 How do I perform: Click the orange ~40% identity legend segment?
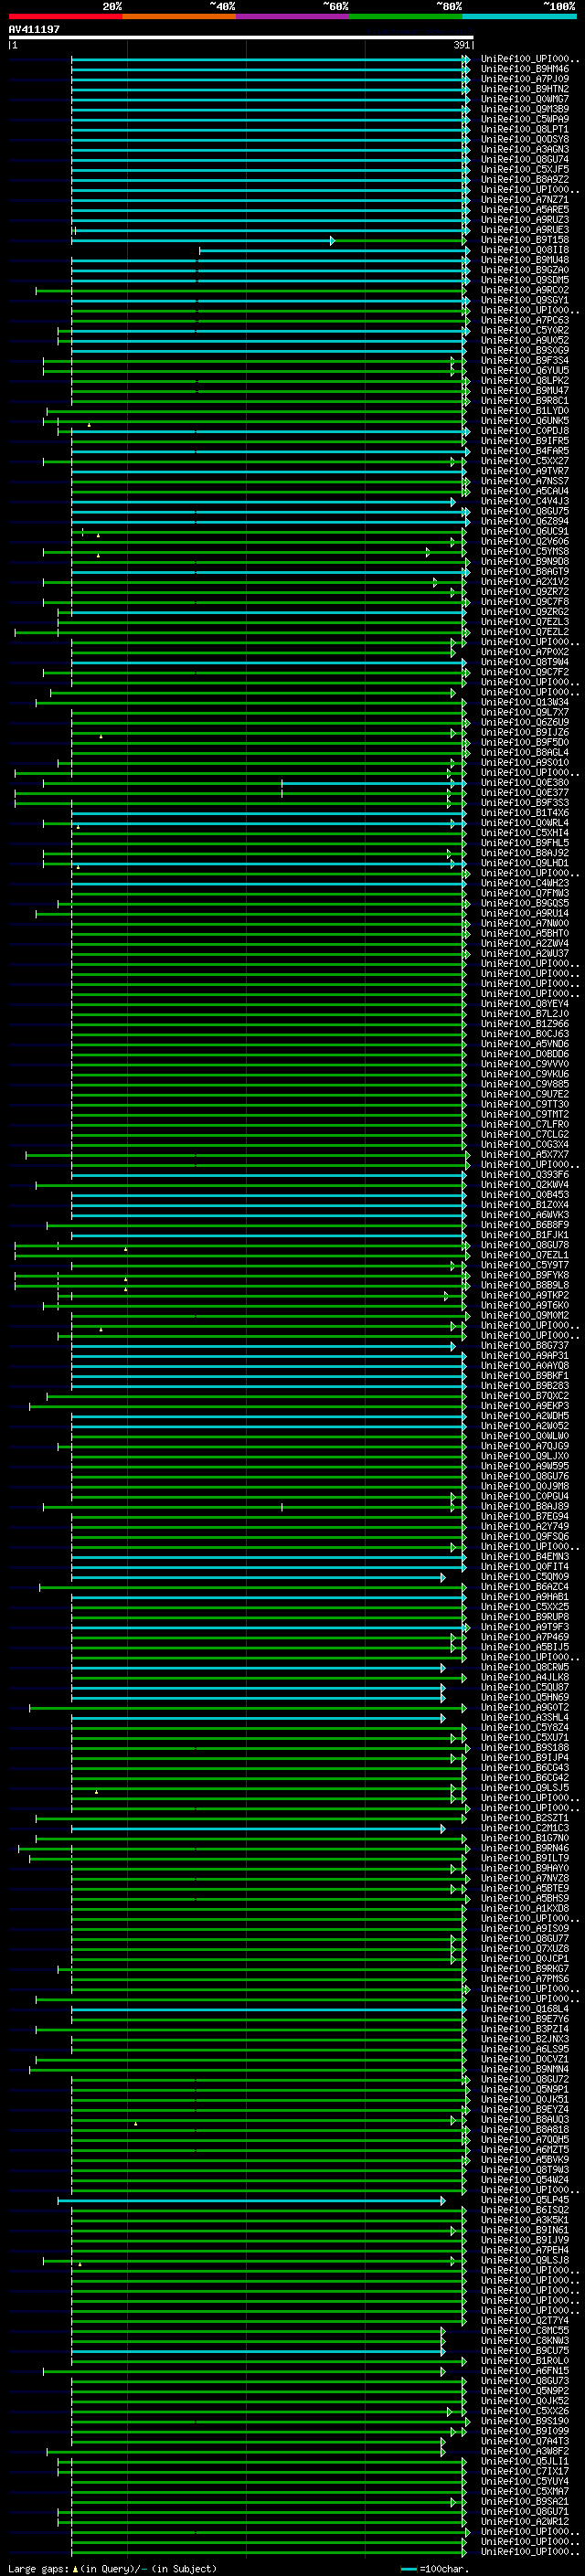tap(179, 16)
